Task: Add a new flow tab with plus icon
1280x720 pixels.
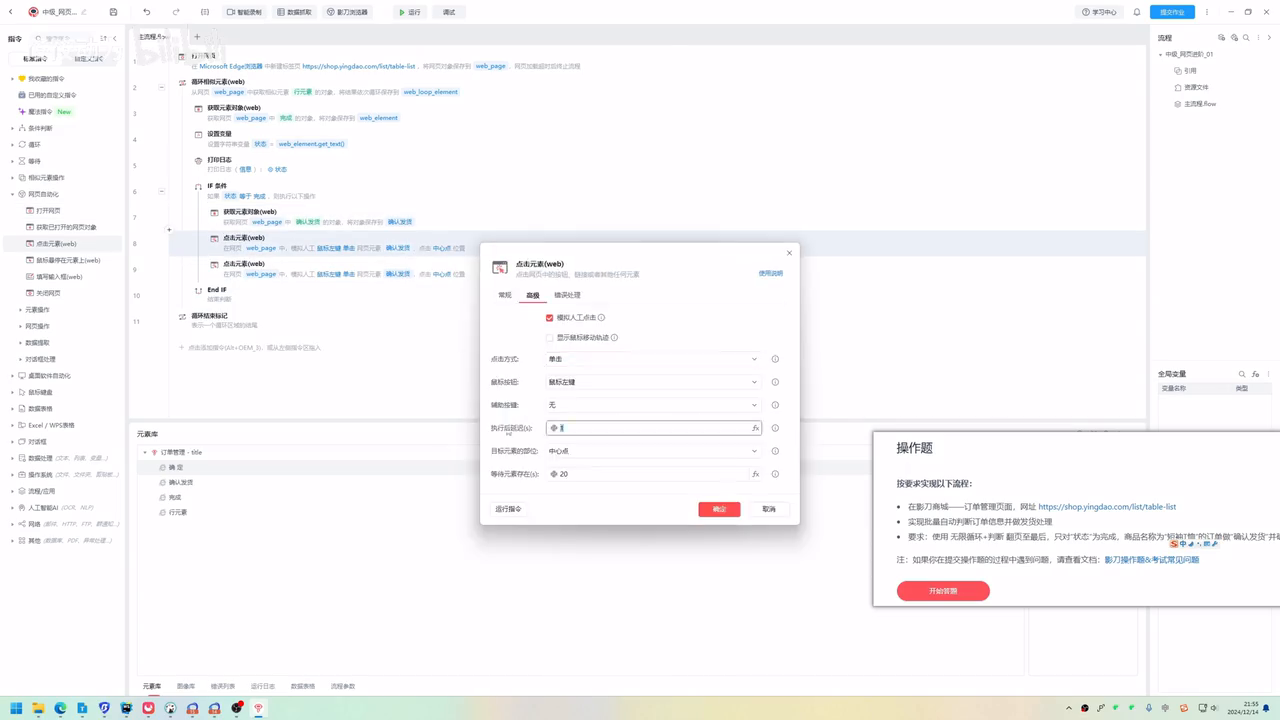Action: 197,37
